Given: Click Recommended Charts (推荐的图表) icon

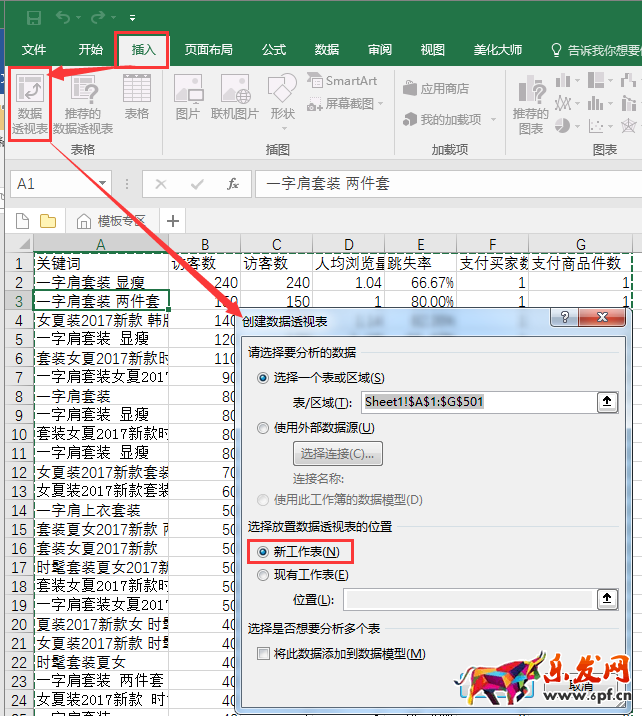Looking at the screenshot, I should (530, 103).
